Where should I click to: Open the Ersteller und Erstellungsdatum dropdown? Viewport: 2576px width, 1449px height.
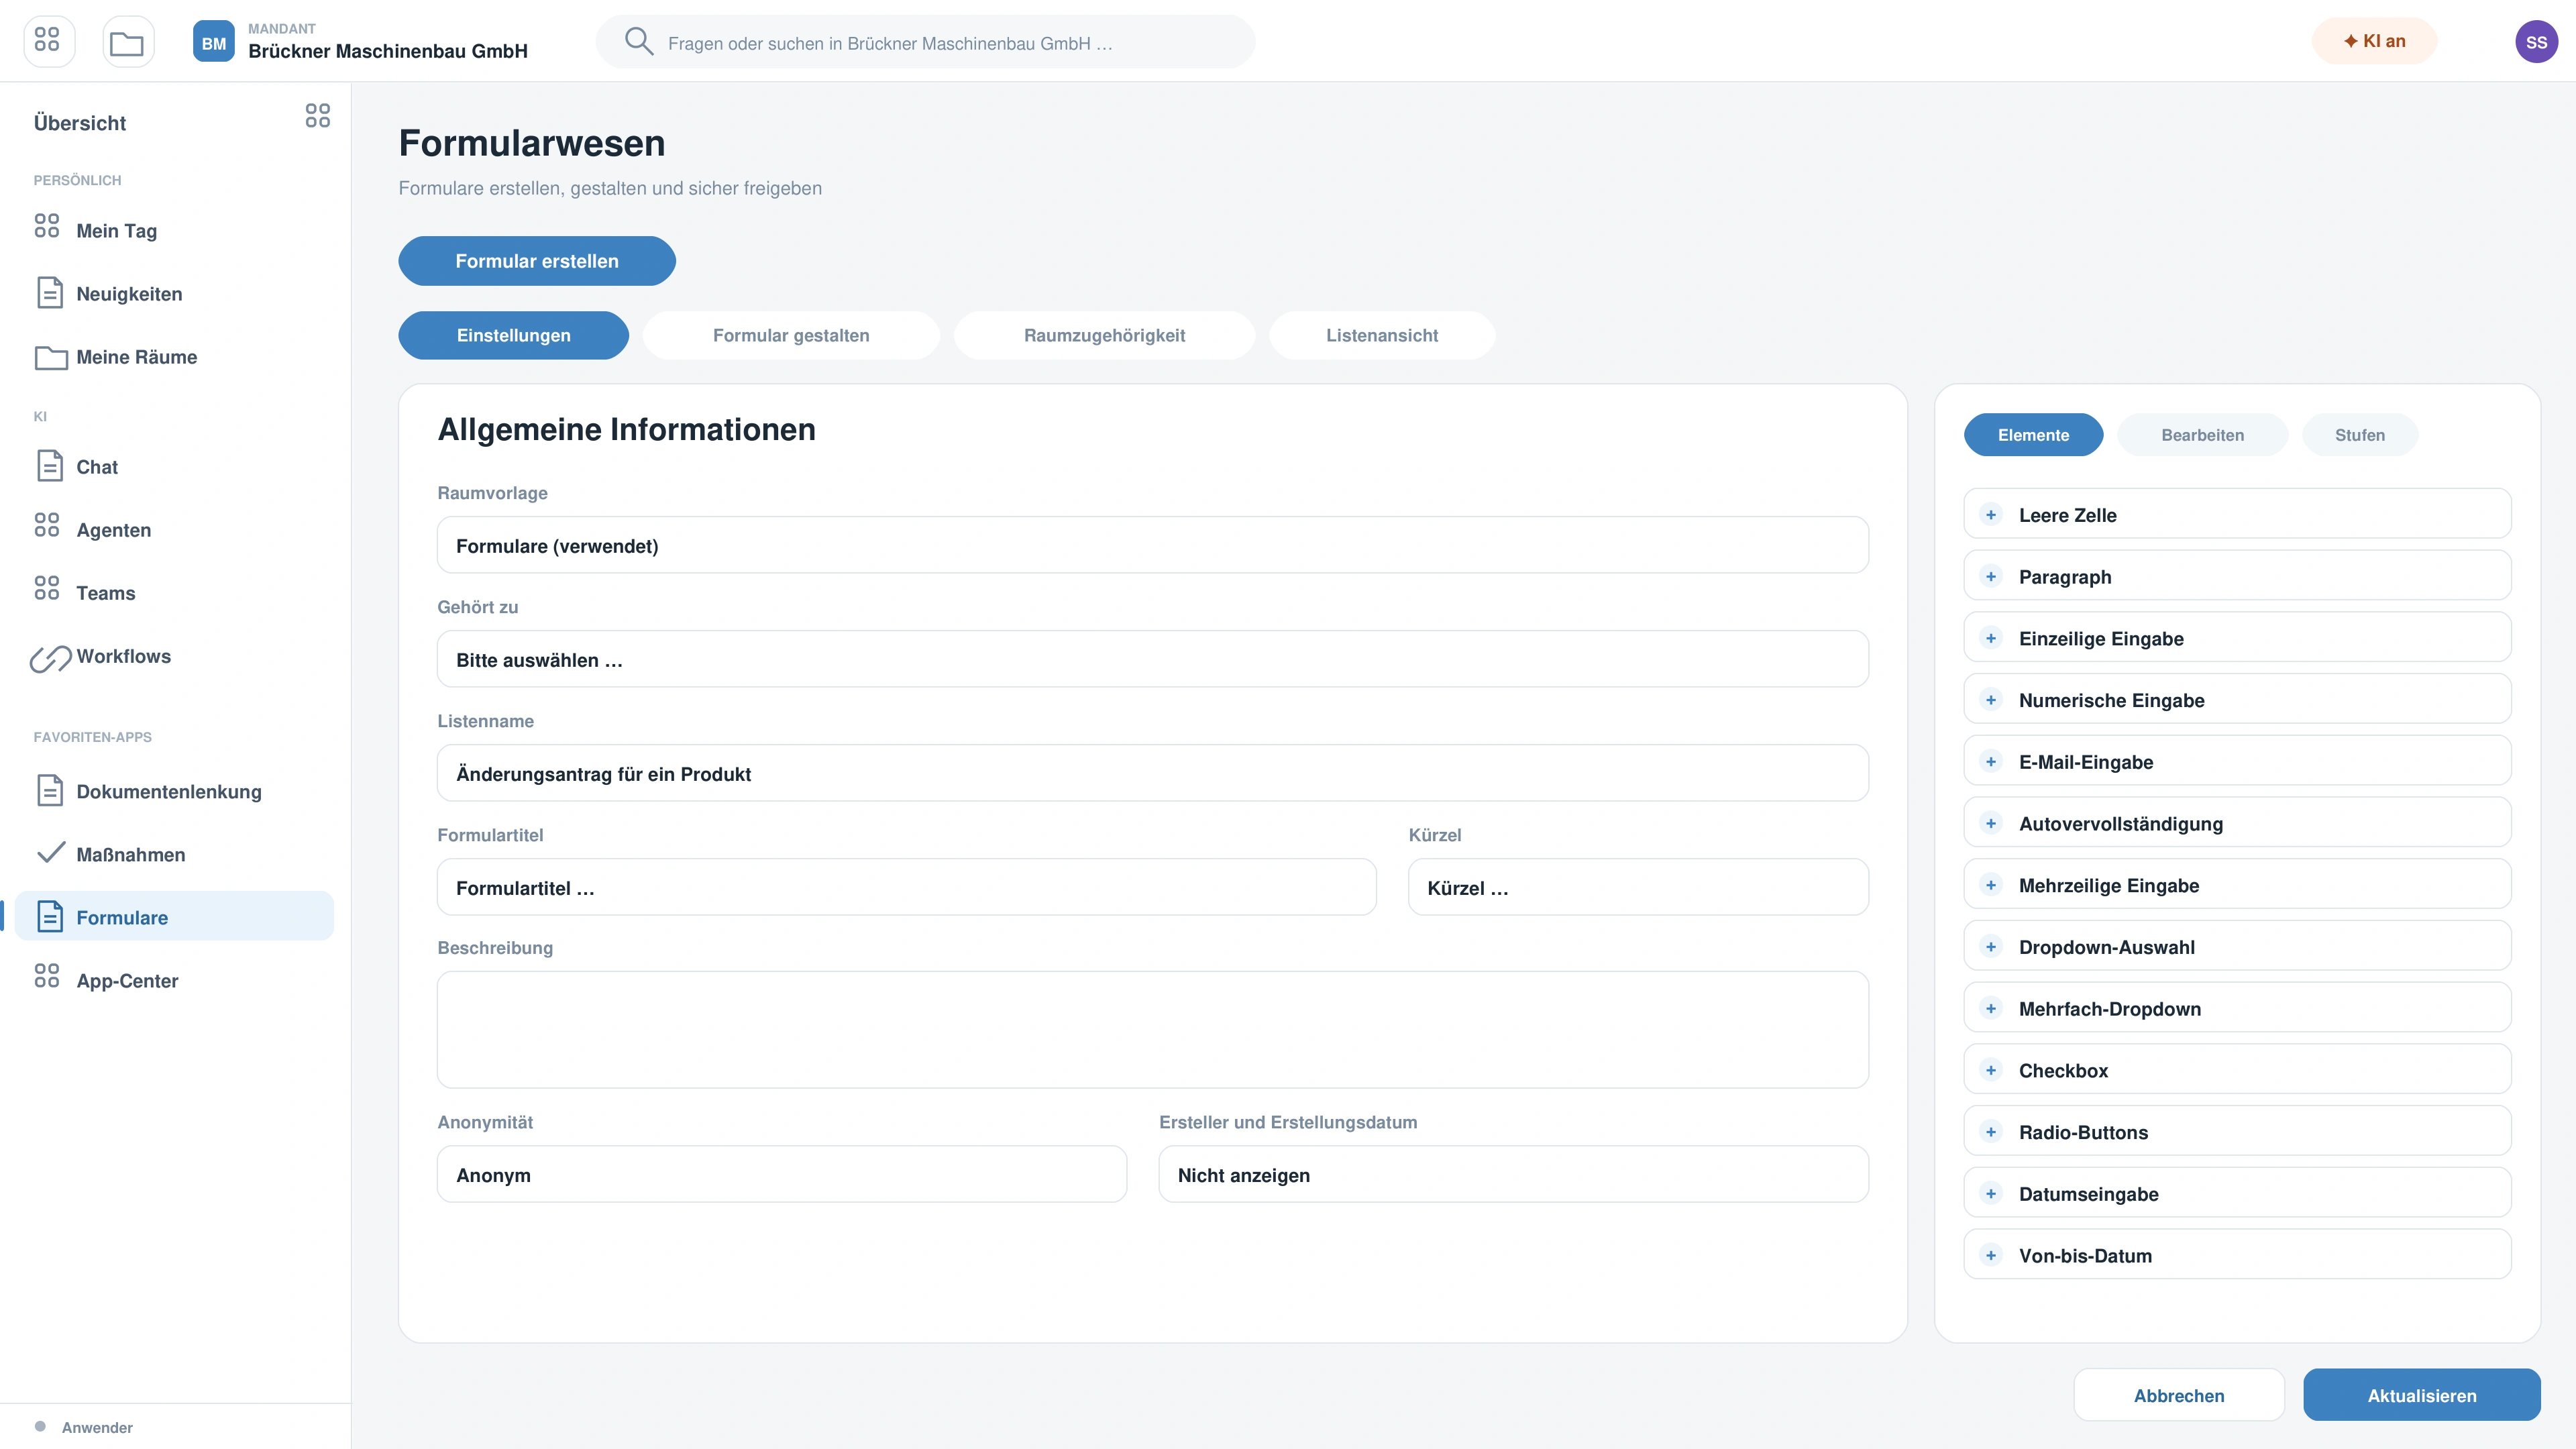pos(1513,1174)
